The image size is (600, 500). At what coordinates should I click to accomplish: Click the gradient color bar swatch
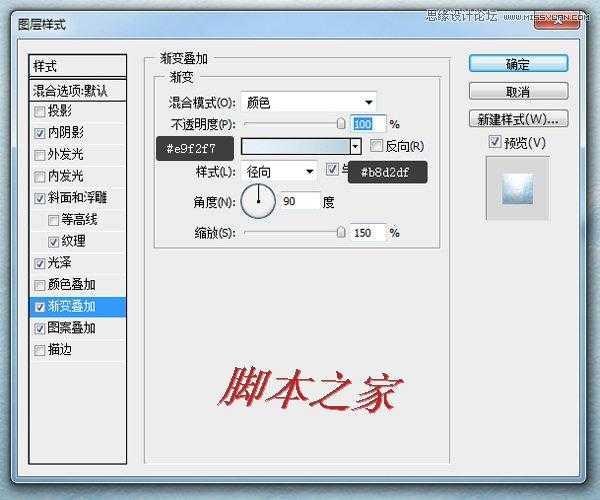click(x=295, y=147)
